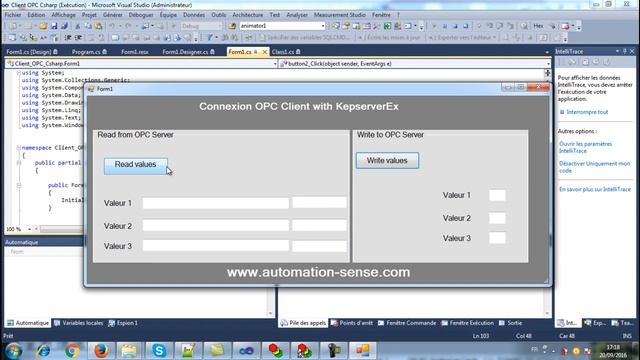Click the Read values button
Viewport: 640px width, 360px height.
(x=136, y=166)
